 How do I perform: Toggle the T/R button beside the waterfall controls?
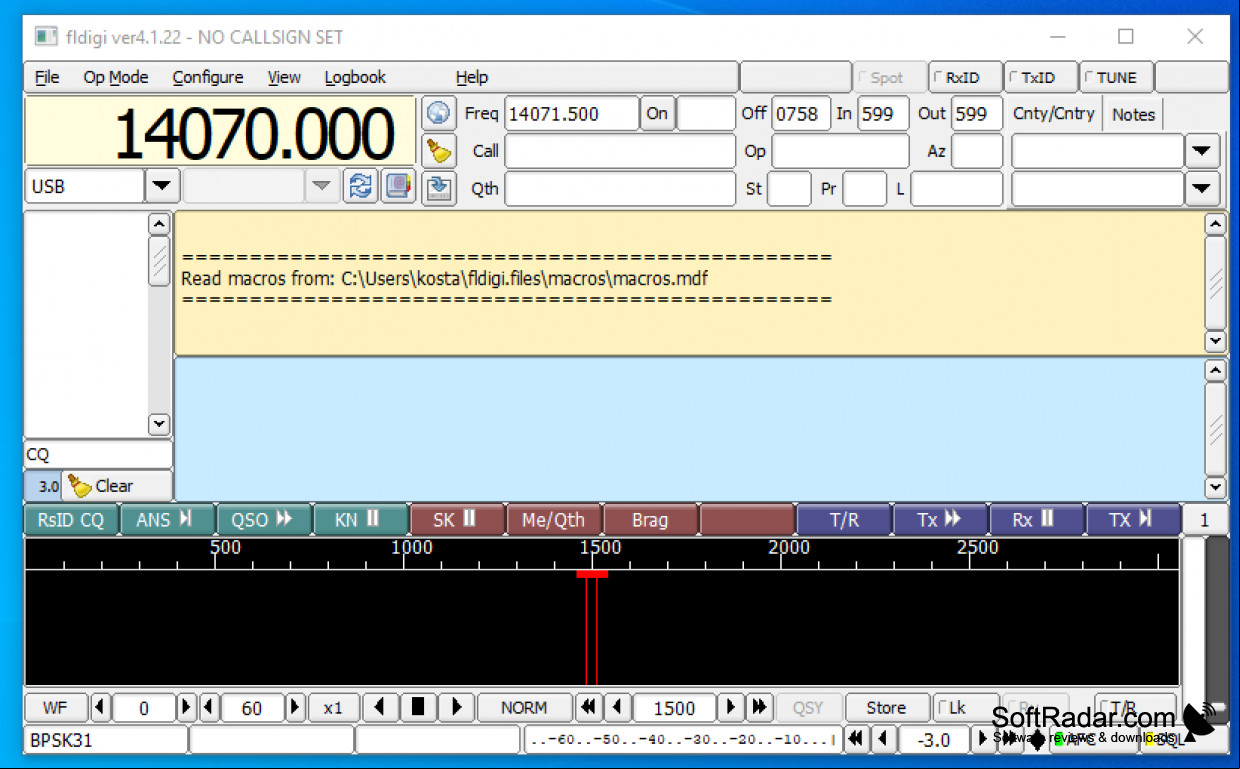[1135, 707]
